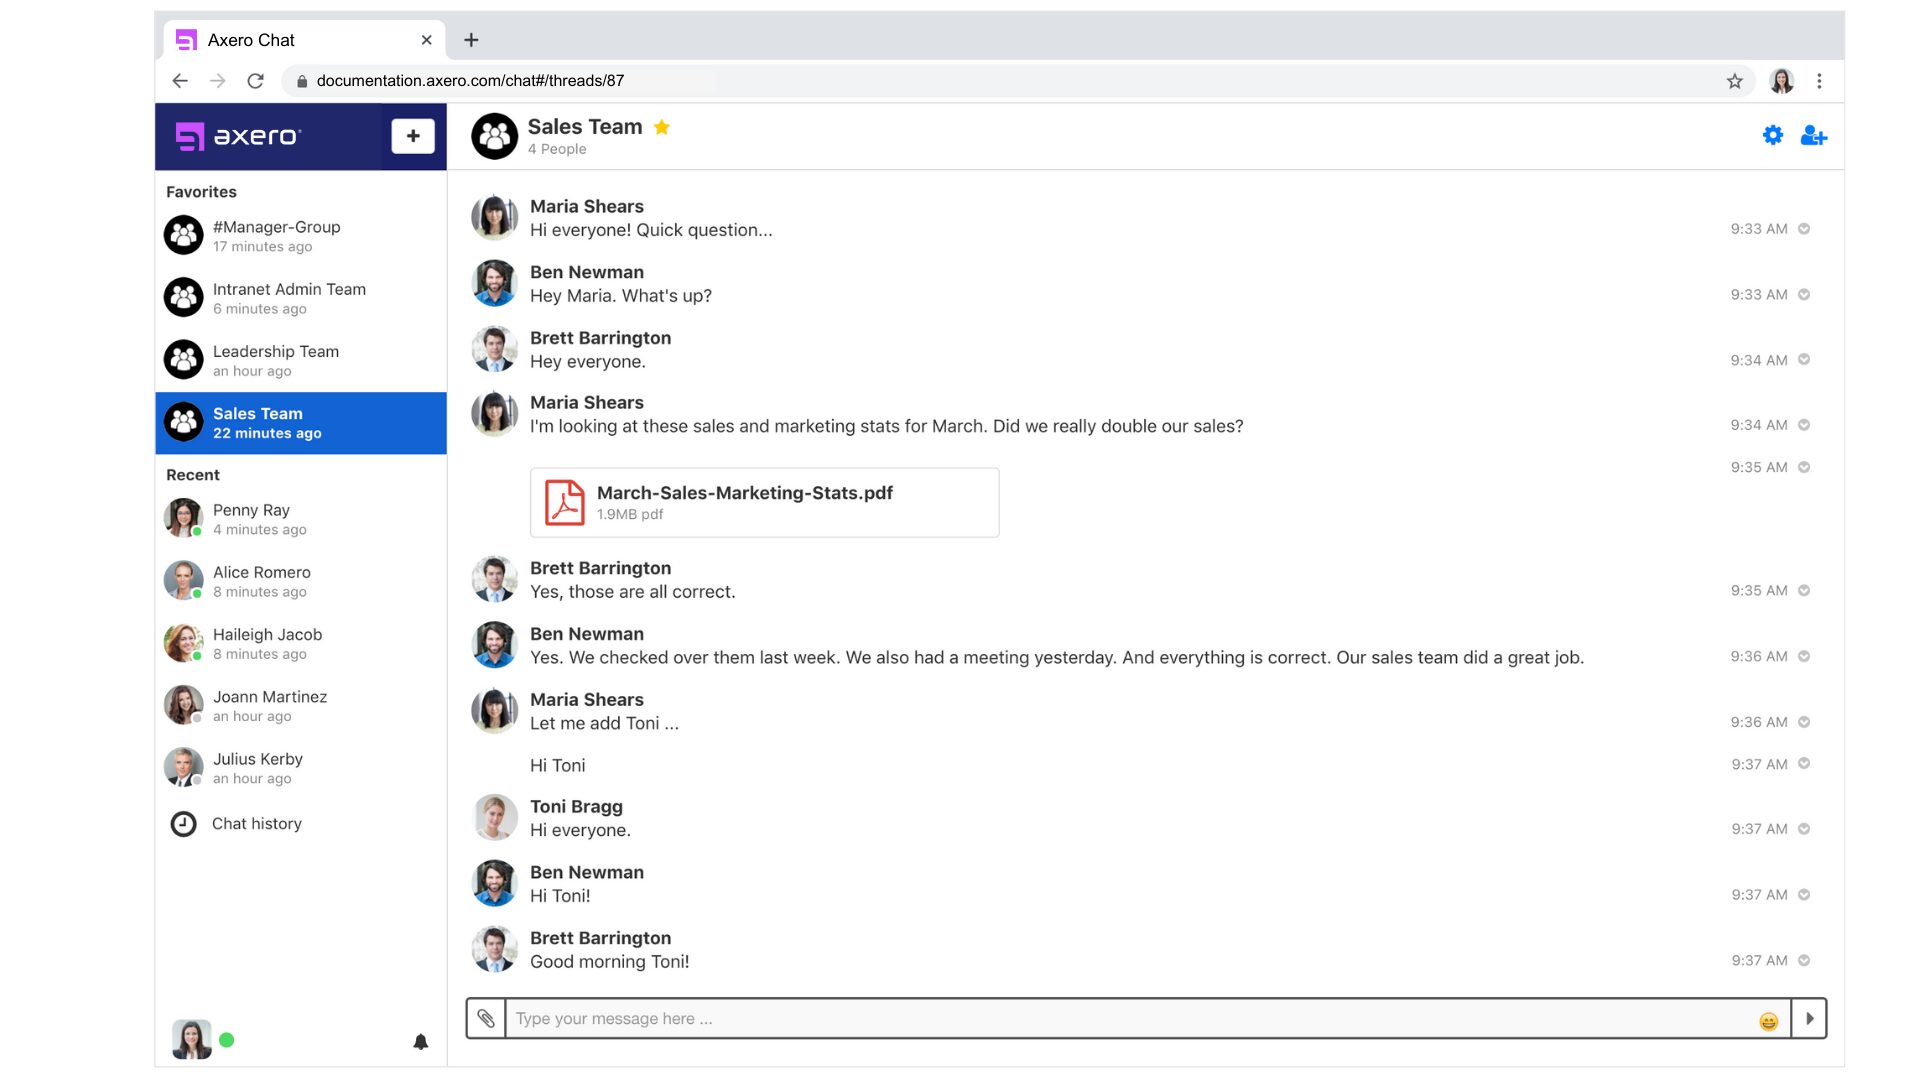Image resolution: width=1920 pixels, height=1080 pixels.
Task: Click the PDF icon on March stats file
Action: point(564,503)
